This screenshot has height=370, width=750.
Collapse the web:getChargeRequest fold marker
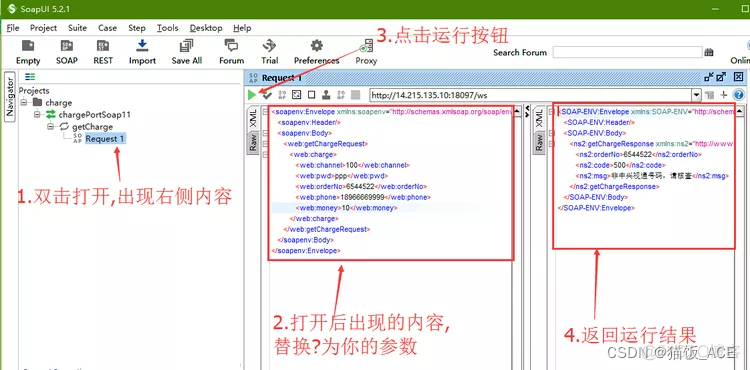[x=265, y=143]
